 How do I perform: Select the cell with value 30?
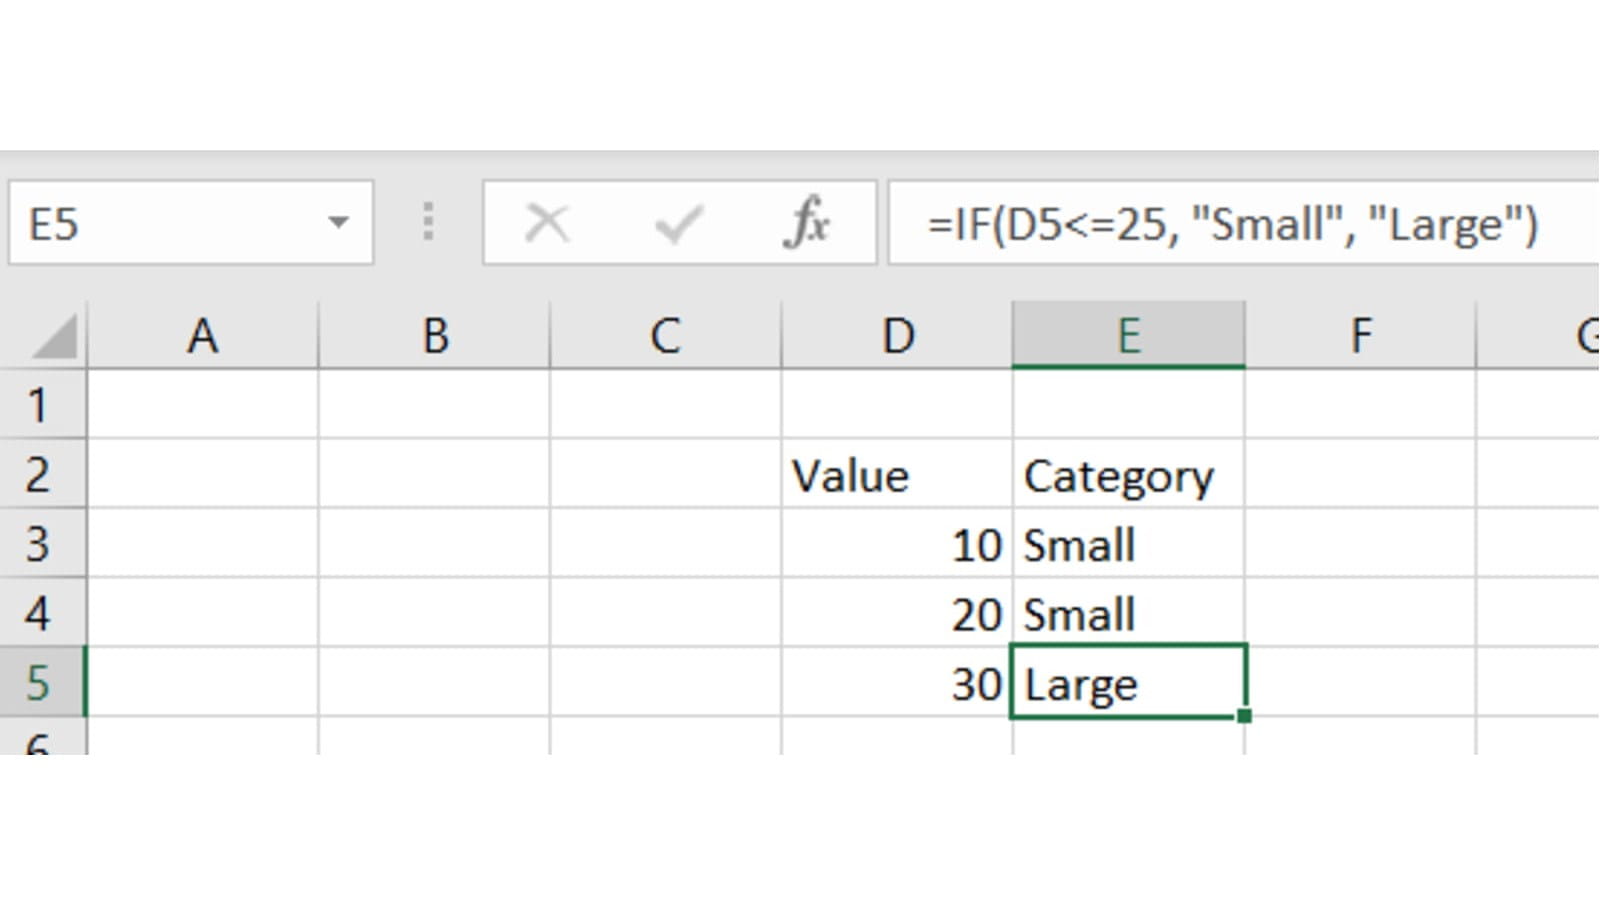(x=896, y=684)
